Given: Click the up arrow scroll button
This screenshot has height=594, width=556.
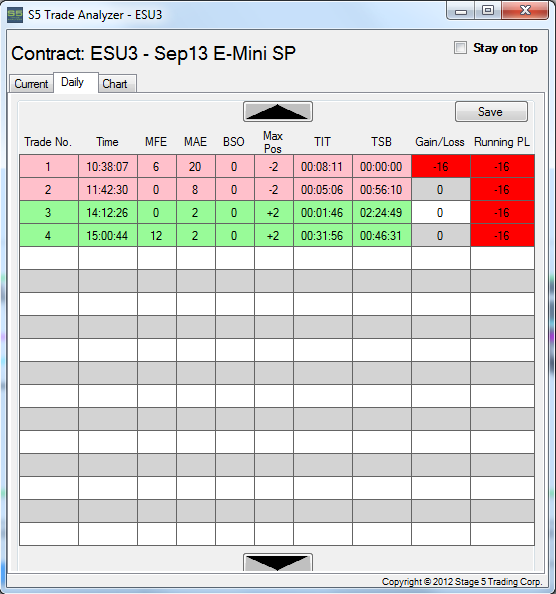Looking at the screenshot, I should coord(278,112).
